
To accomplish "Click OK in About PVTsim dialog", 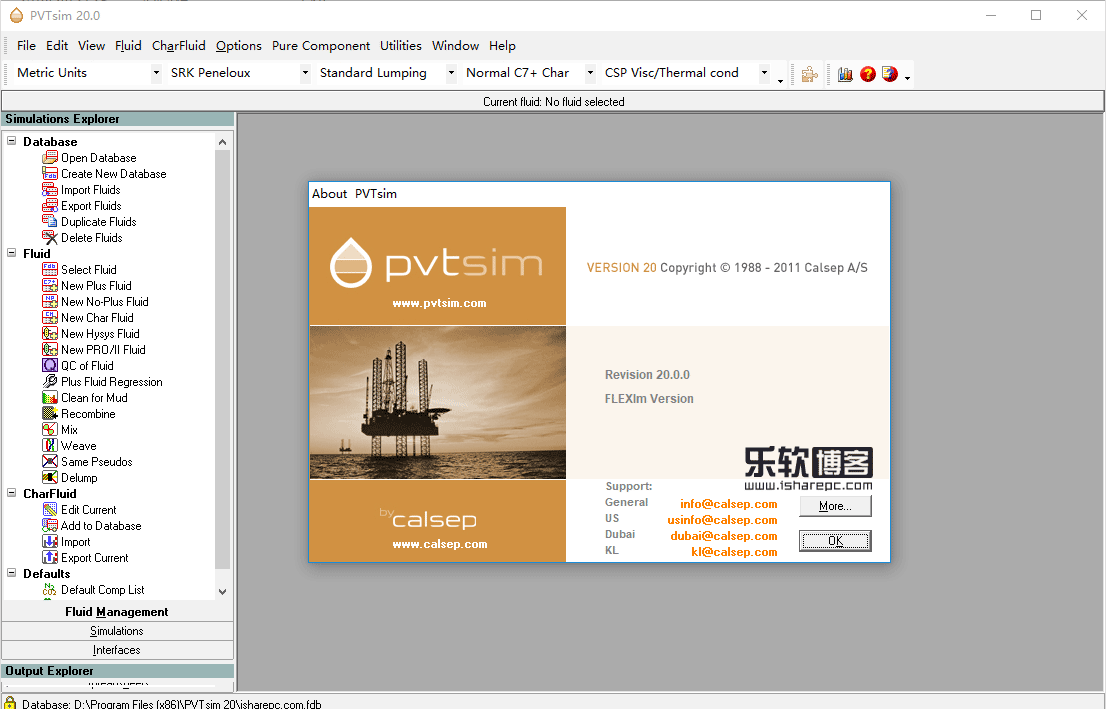I will pyautogui.click(x=835, y=541).
